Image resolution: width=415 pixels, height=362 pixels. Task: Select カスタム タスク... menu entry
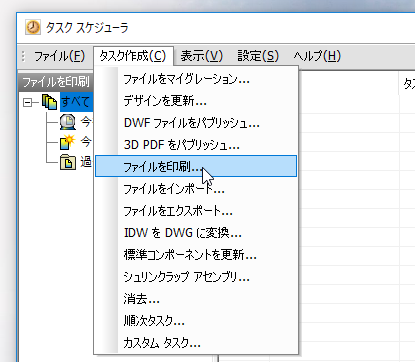click(196, 342)
